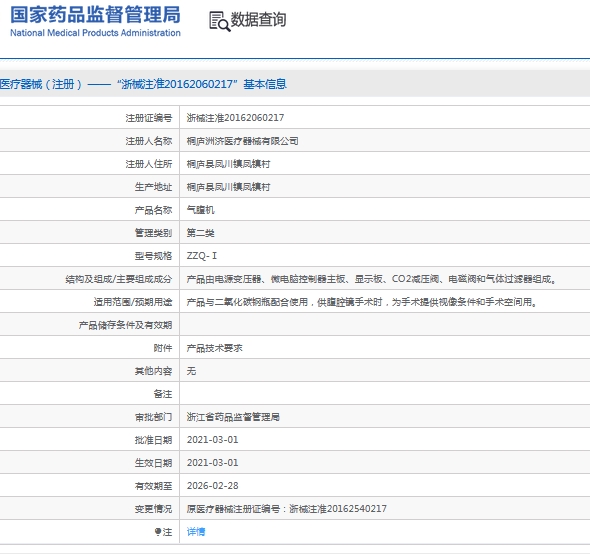Click the 生效日期 label
The height and width of the screenshot is (554, 590).
(x=153, y=463)
